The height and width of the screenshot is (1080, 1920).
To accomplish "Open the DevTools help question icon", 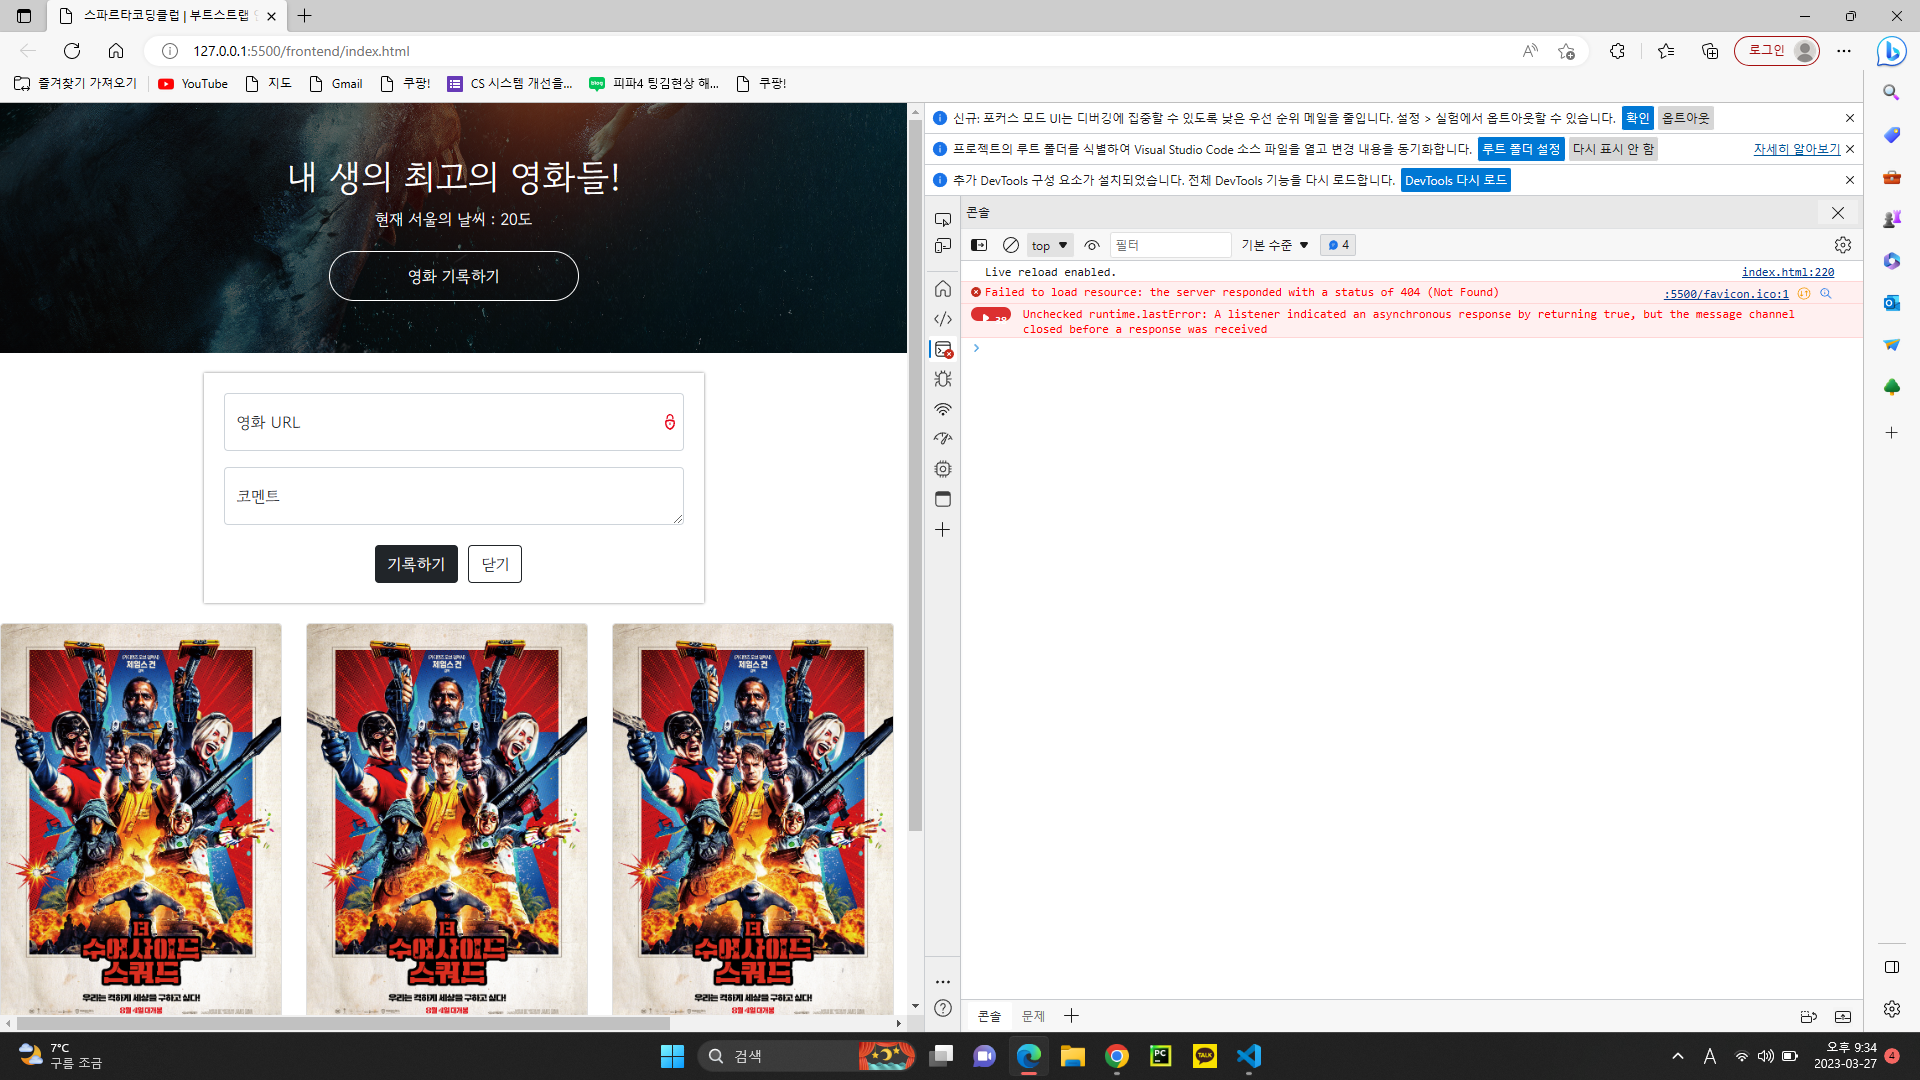I will pyautogui.click(x=942, y=1008).
